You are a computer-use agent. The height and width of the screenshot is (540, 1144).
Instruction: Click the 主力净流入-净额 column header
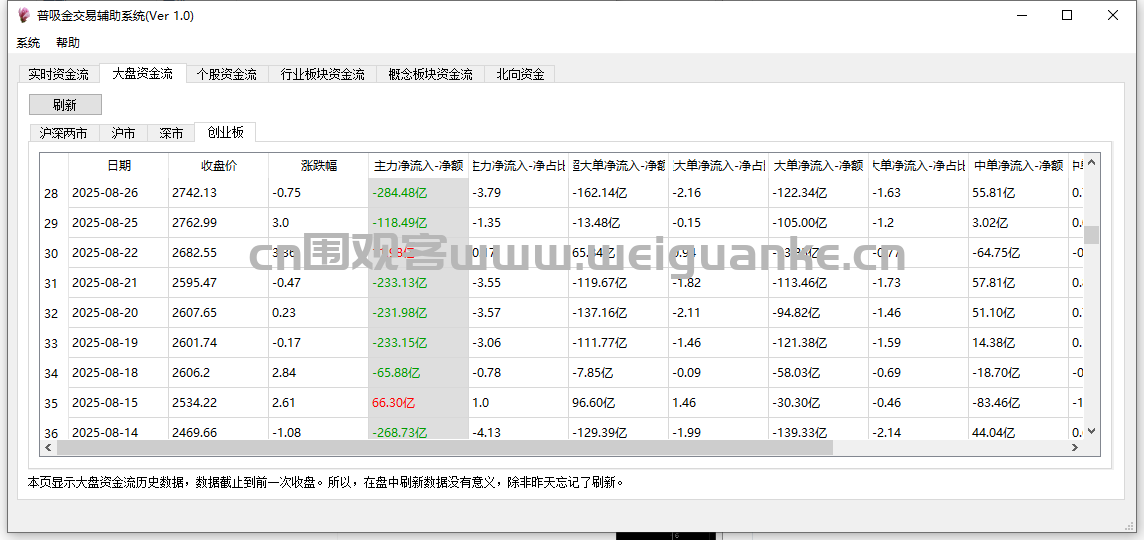[x=418, y=165]
